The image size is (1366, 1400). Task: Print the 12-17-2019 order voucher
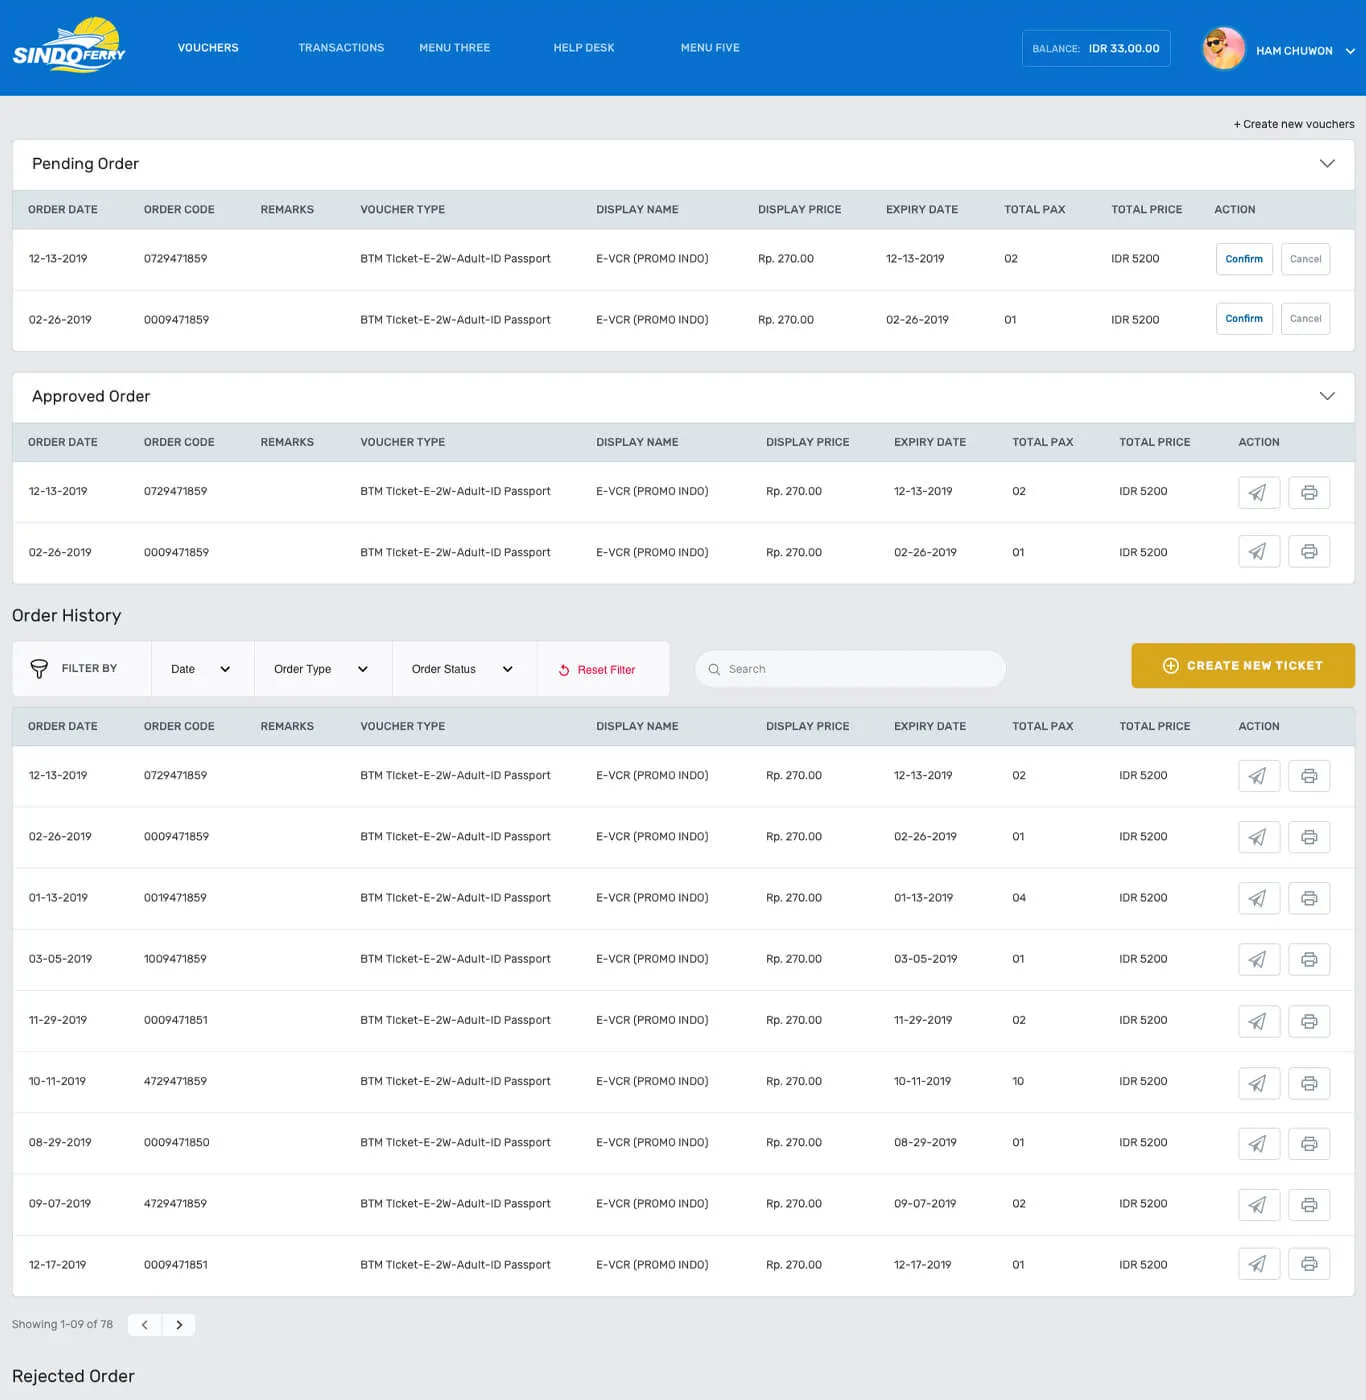point(1308,1265)
